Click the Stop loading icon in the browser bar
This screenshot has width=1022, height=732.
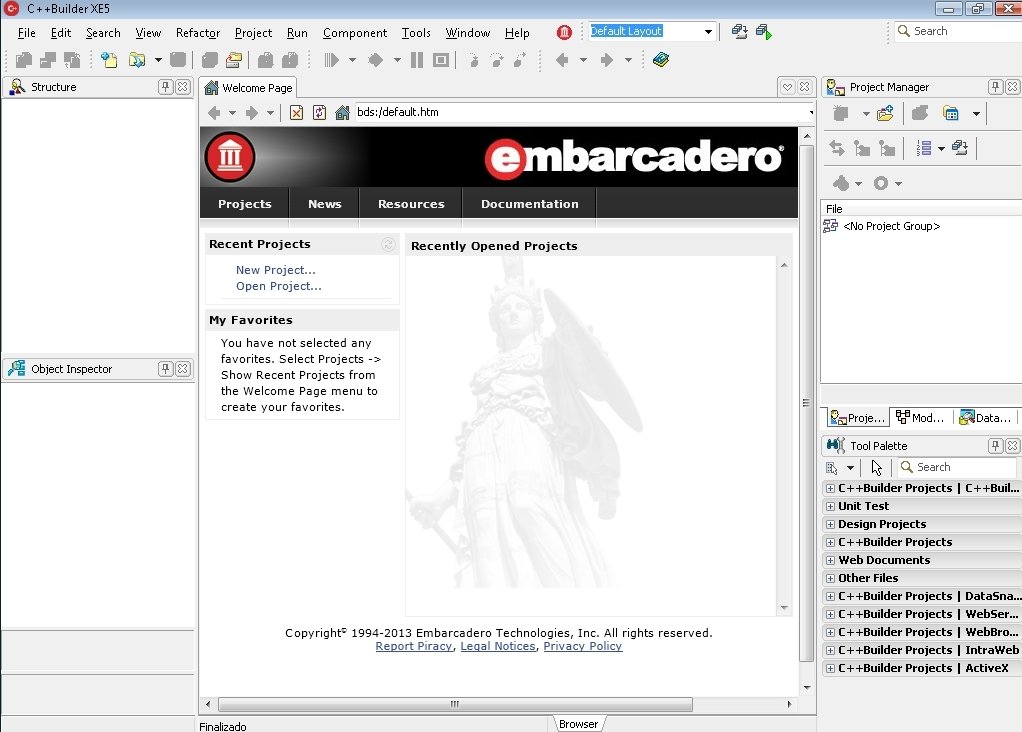coord(297,113)
